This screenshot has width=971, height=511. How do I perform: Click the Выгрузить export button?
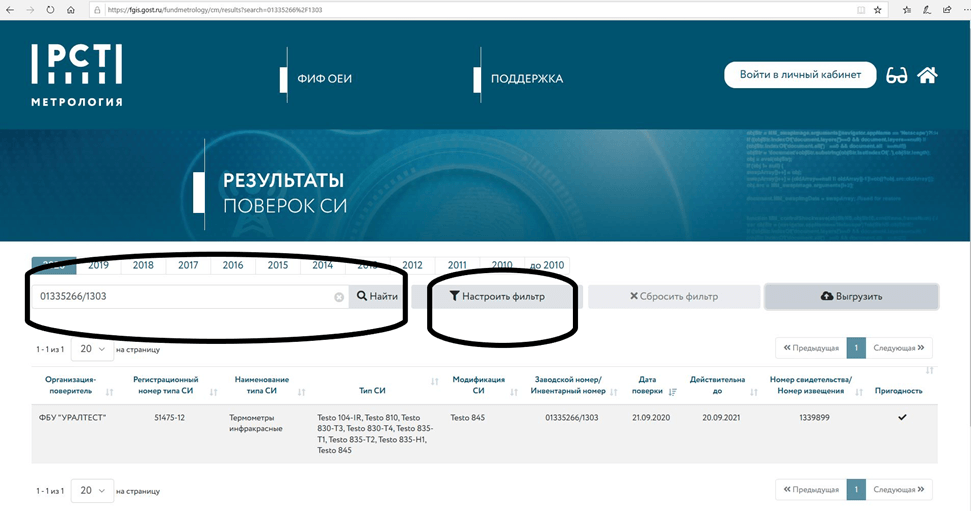851,297
